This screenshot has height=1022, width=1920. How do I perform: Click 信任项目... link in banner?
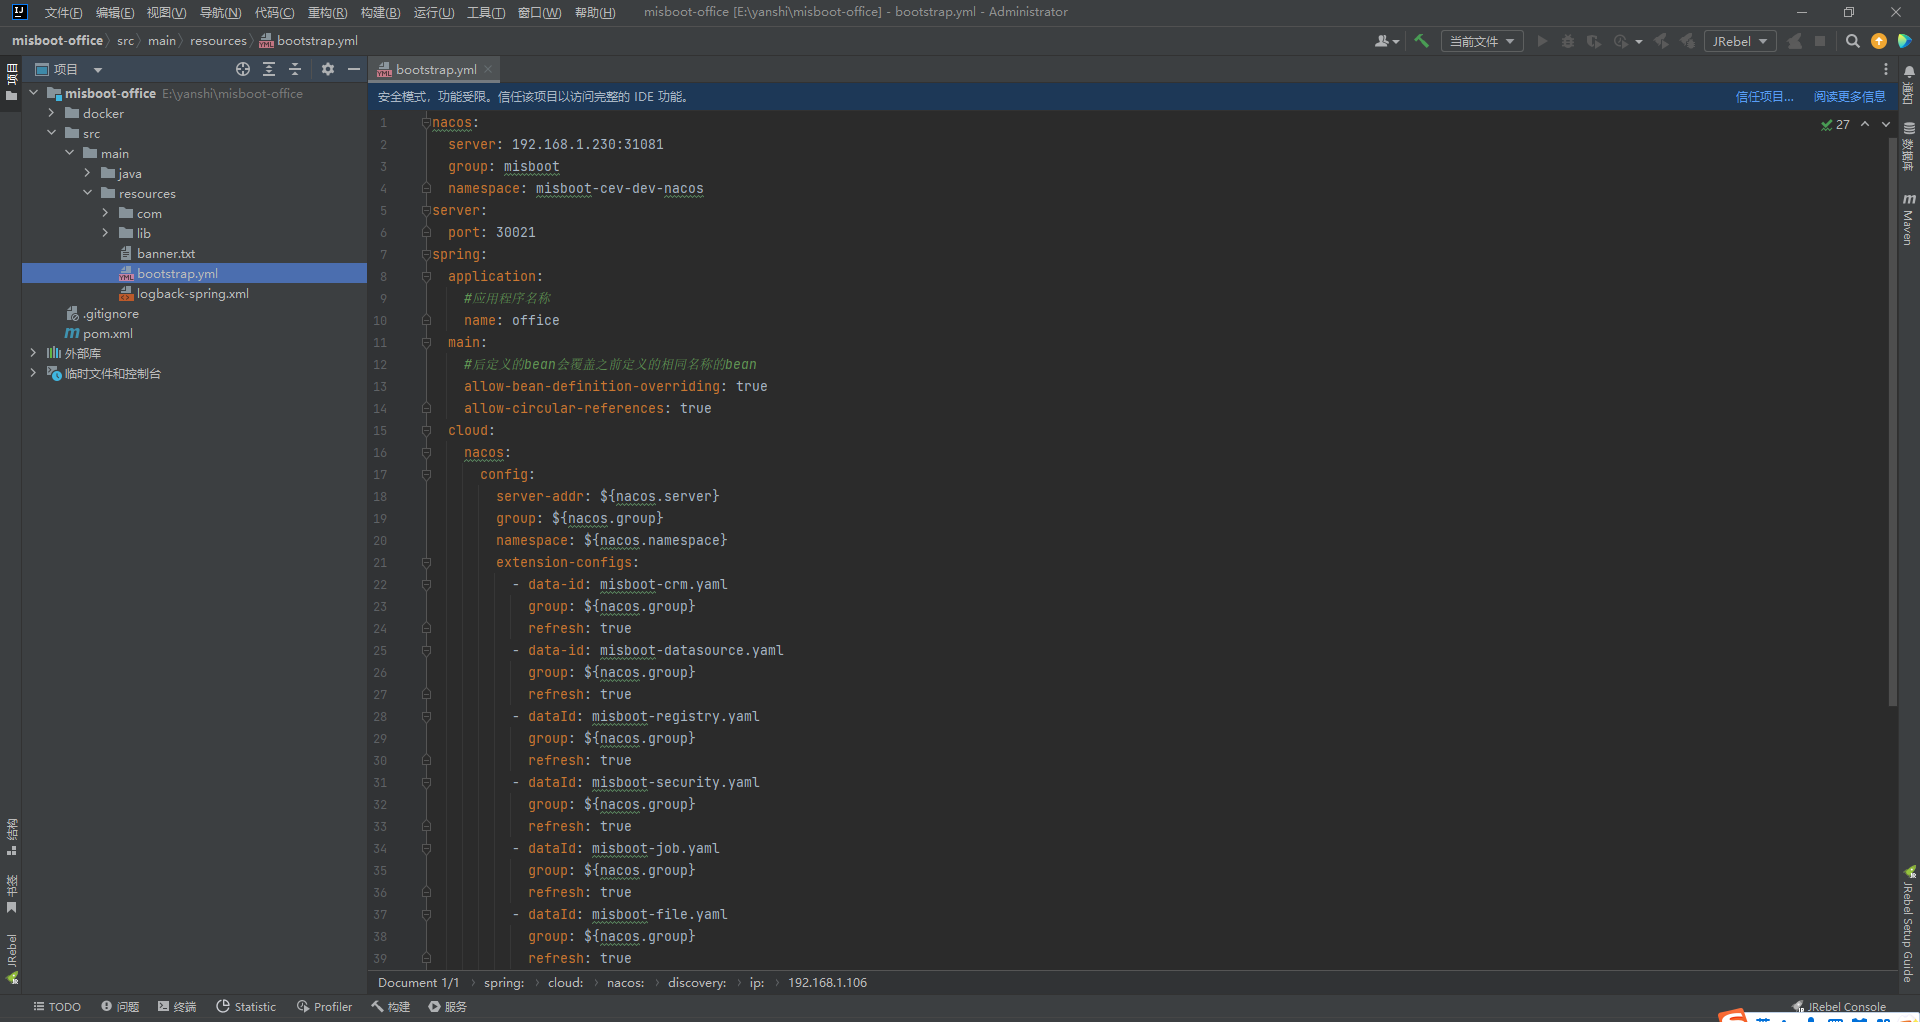tap(1764, 97)
